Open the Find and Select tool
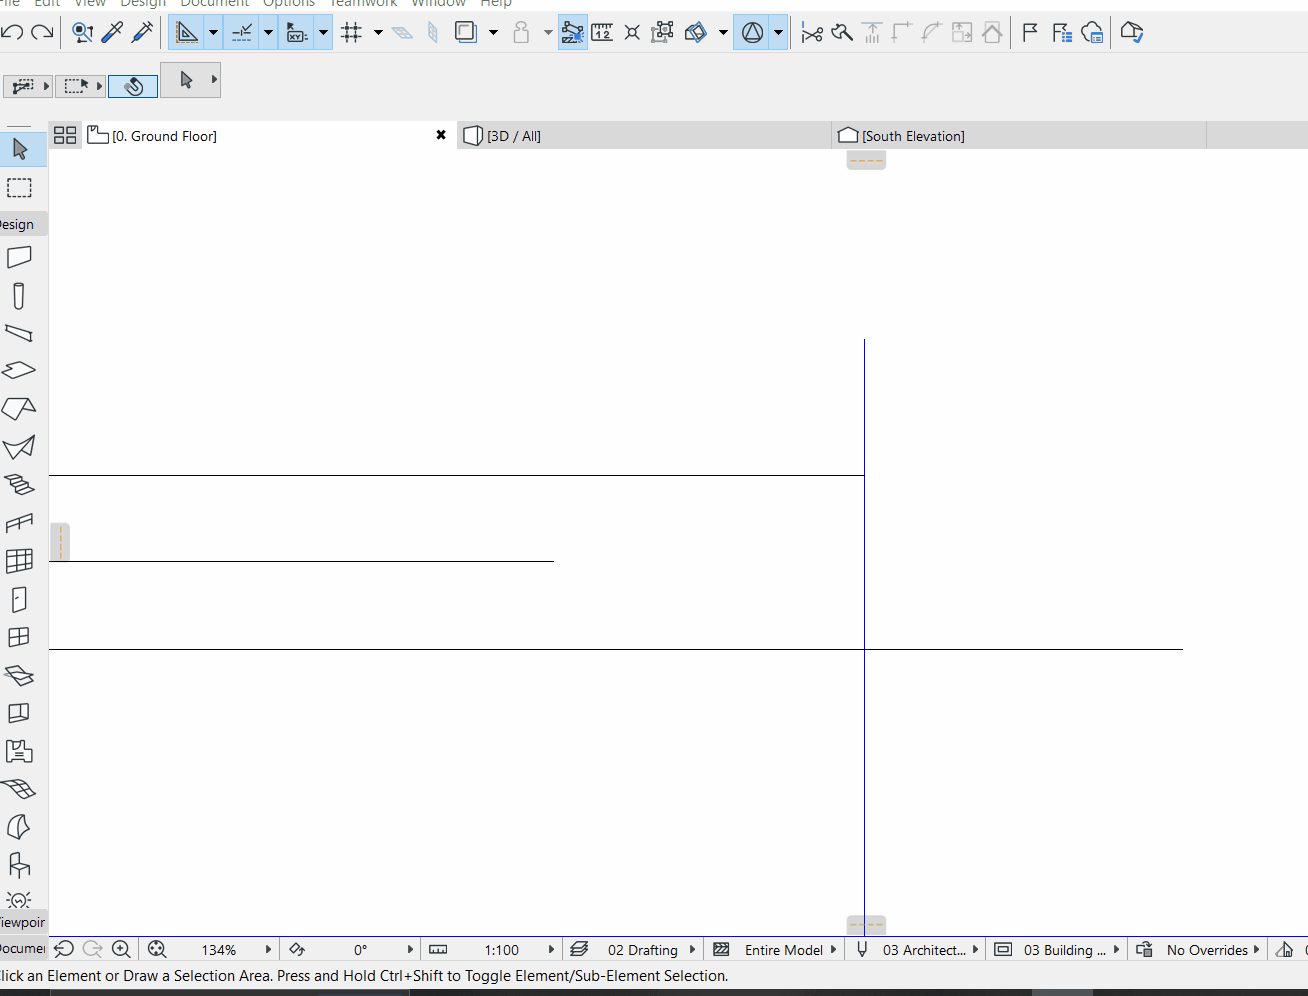This screenshot has width=1308, height=996. (x=82, y=32)
